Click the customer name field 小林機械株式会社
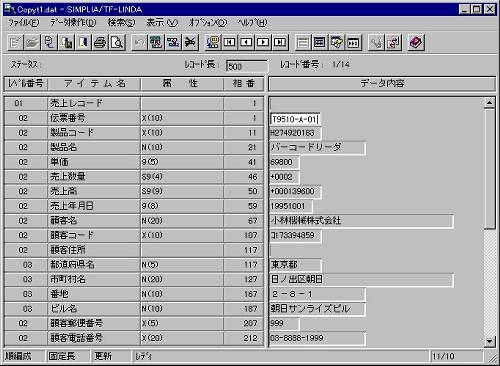 (361, 221)
